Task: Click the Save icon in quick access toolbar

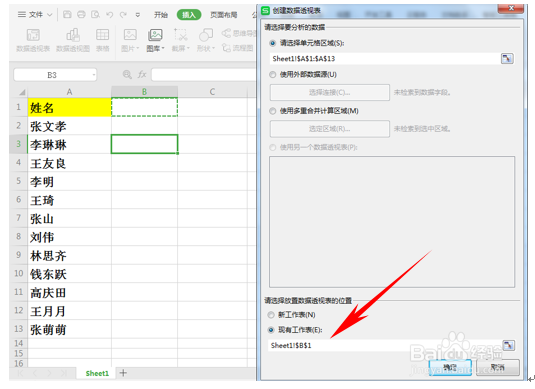Action: tap(68, 14)
